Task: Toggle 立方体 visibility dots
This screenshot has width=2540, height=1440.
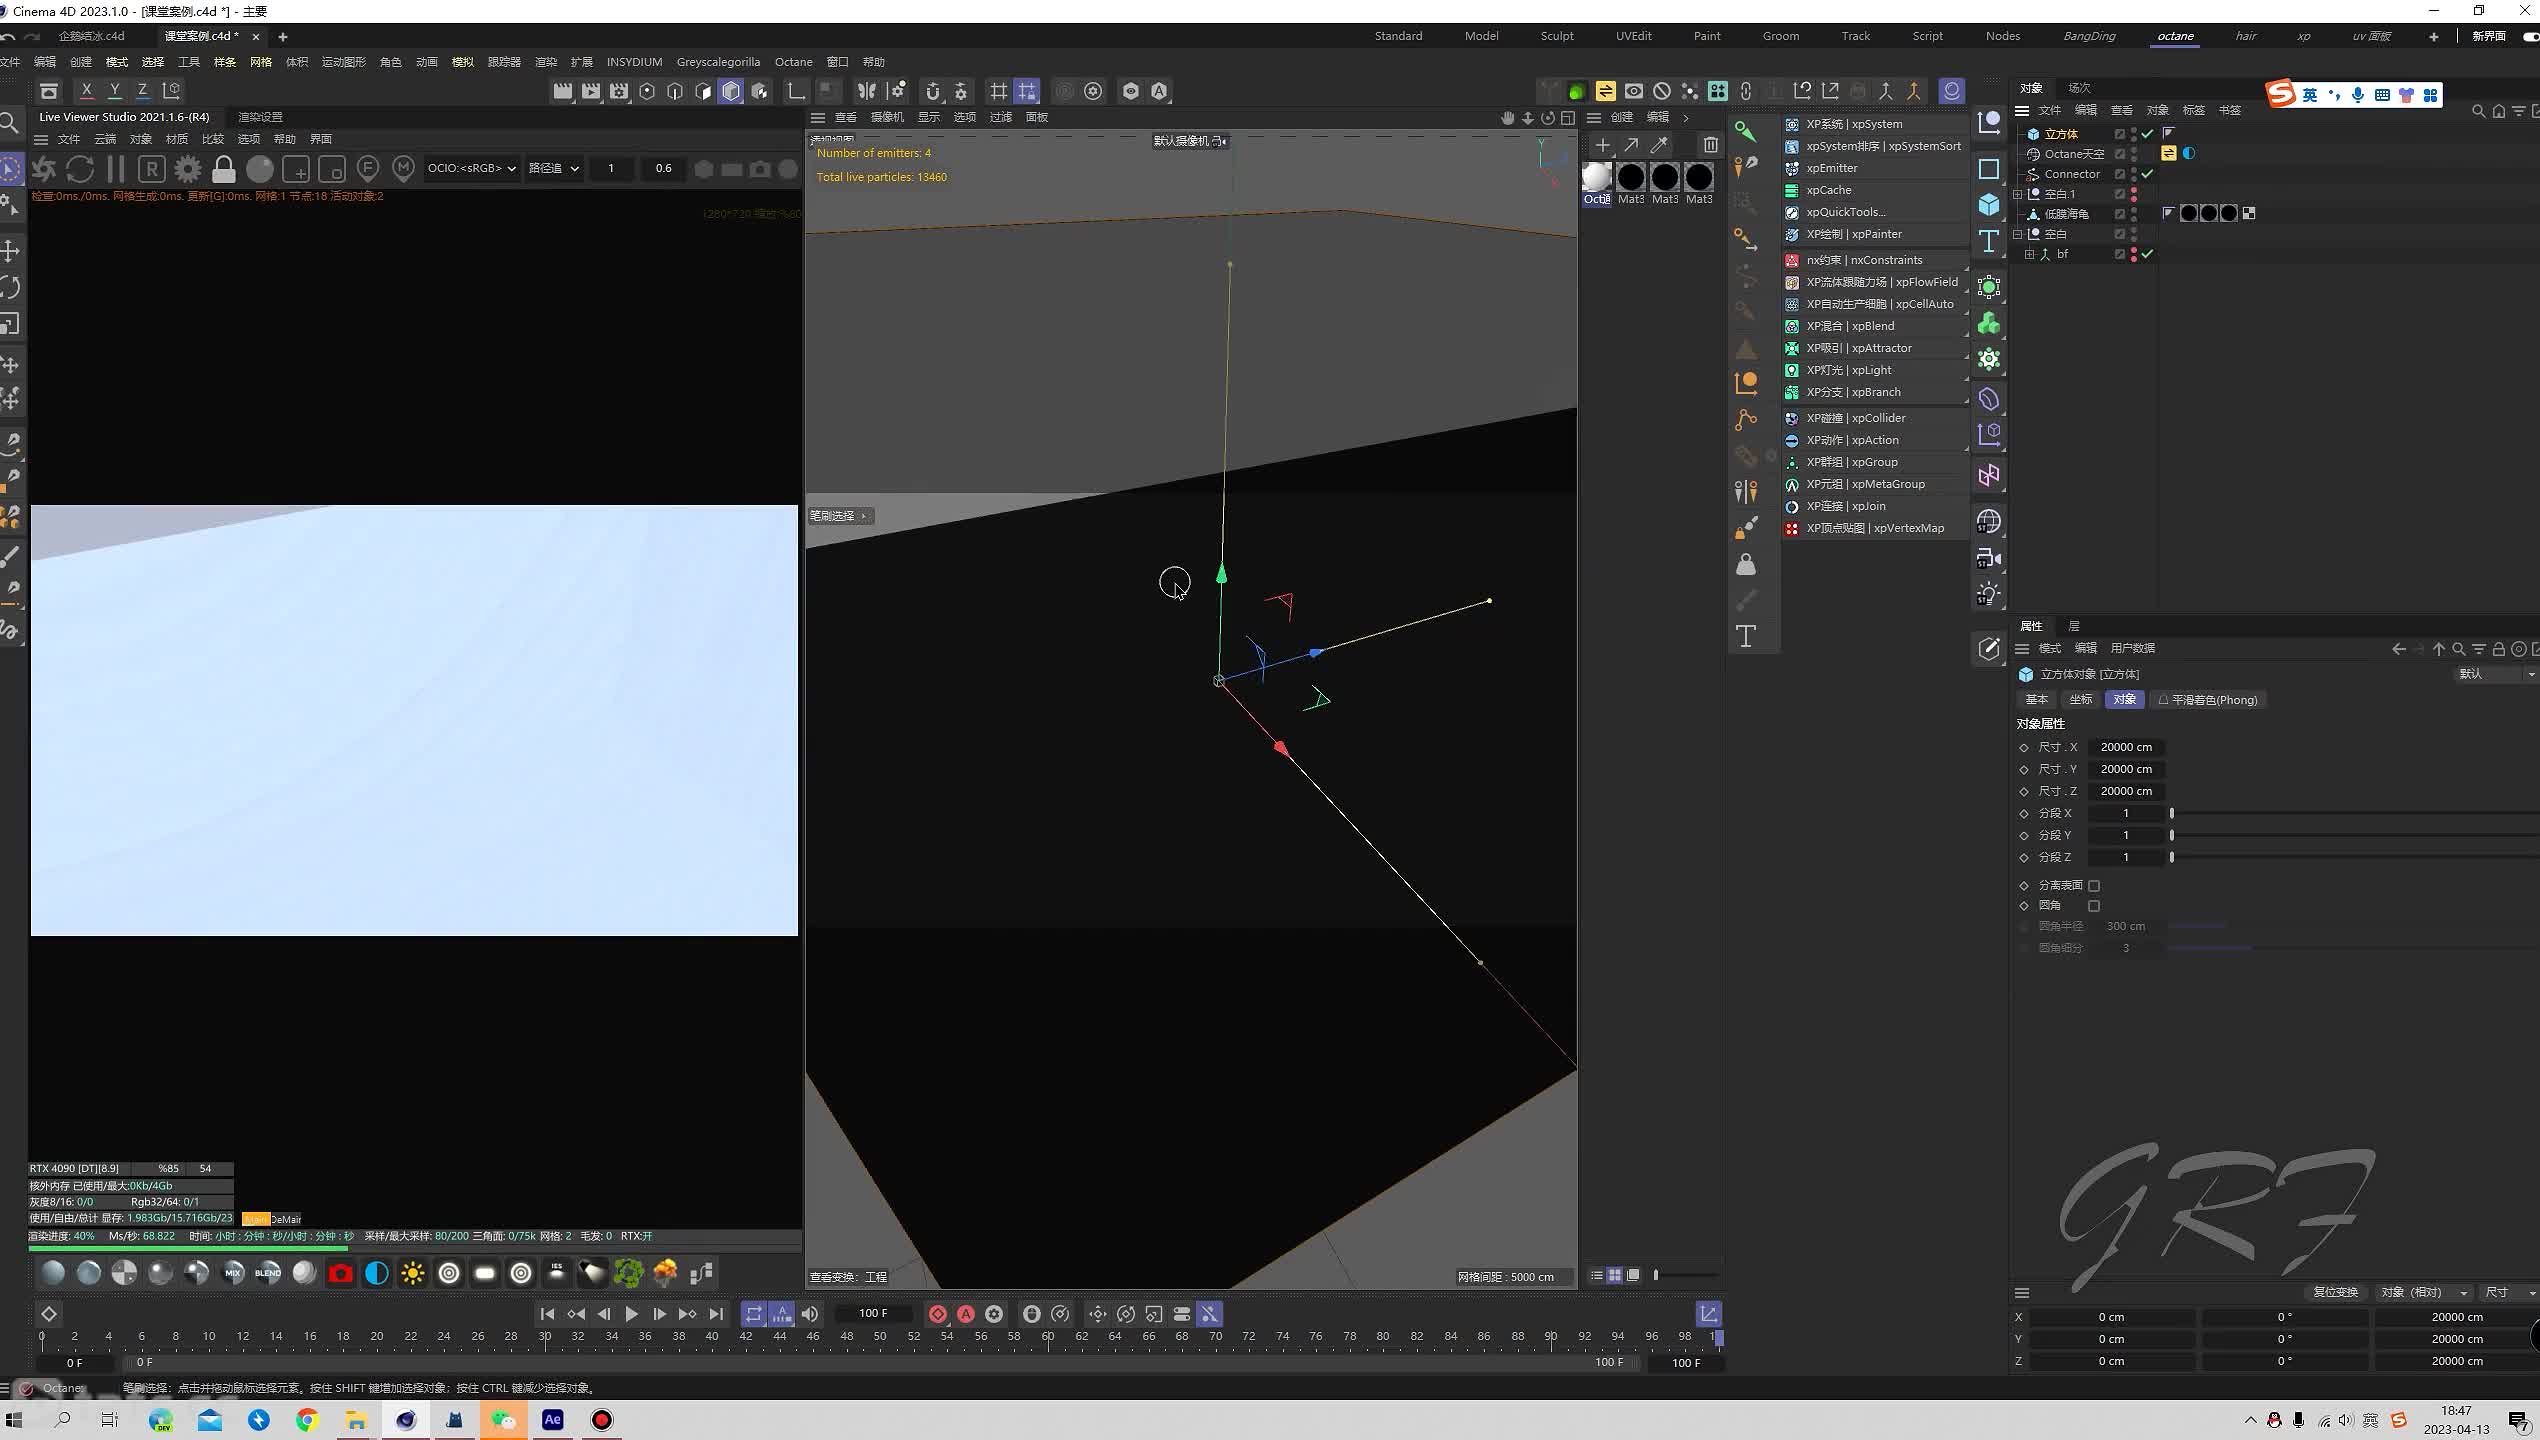Action: click(2134, 134)
